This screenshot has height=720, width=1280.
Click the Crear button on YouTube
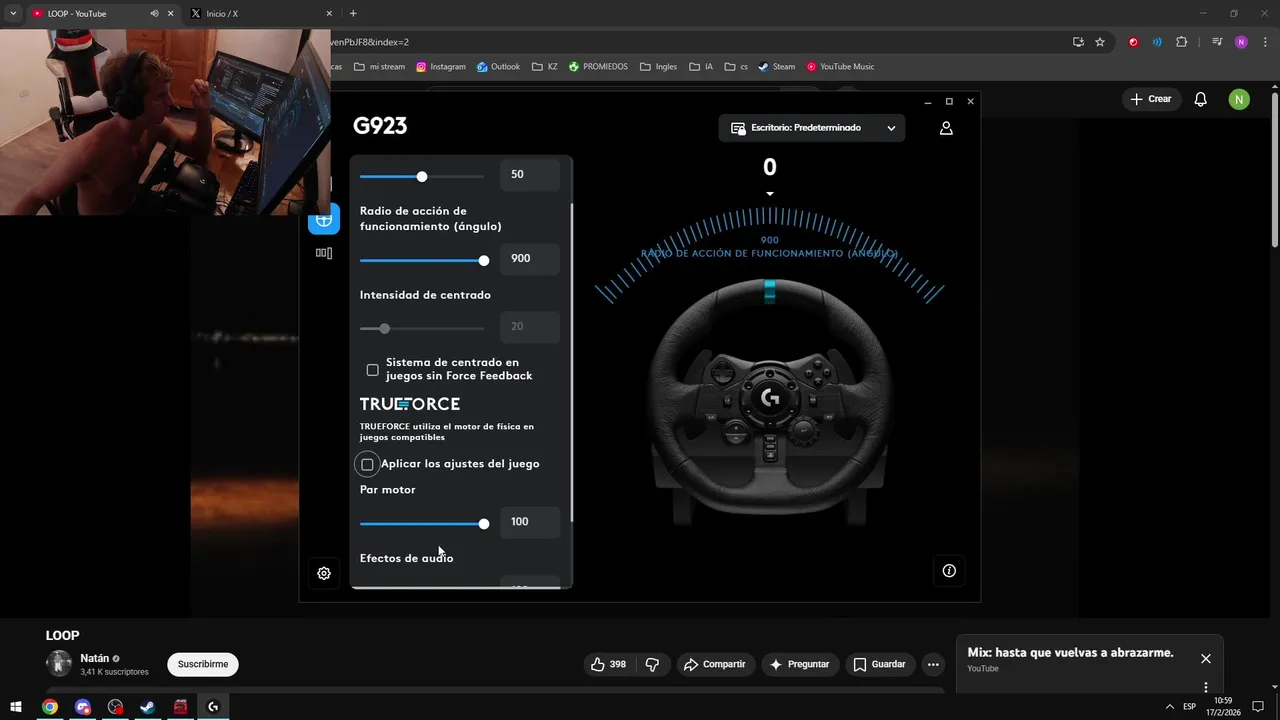click(x=1151, y=99)
